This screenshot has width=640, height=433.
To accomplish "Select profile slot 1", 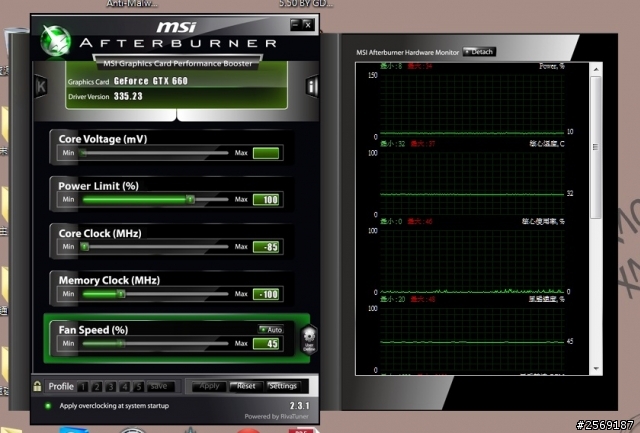I will pyautogui.click(x=83, y=386).
